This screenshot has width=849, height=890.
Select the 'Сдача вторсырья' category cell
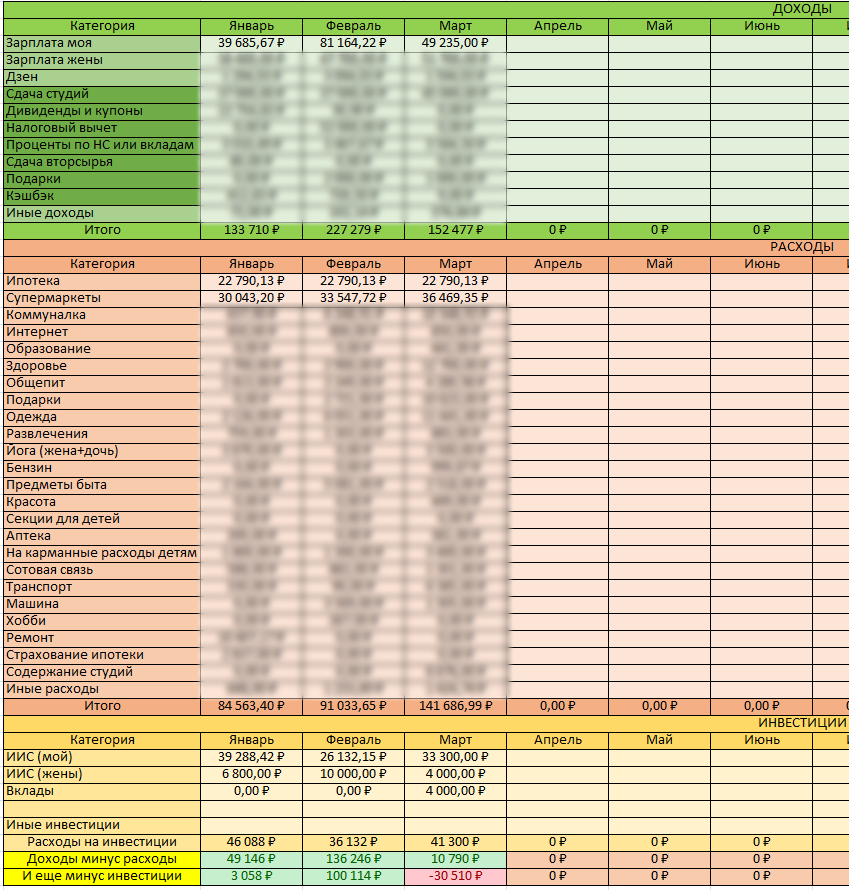click(102, 162)
